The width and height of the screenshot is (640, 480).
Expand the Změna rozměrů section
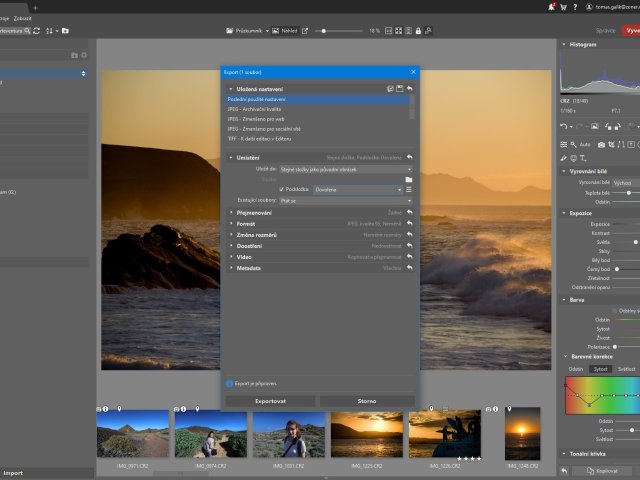(231, 235)
